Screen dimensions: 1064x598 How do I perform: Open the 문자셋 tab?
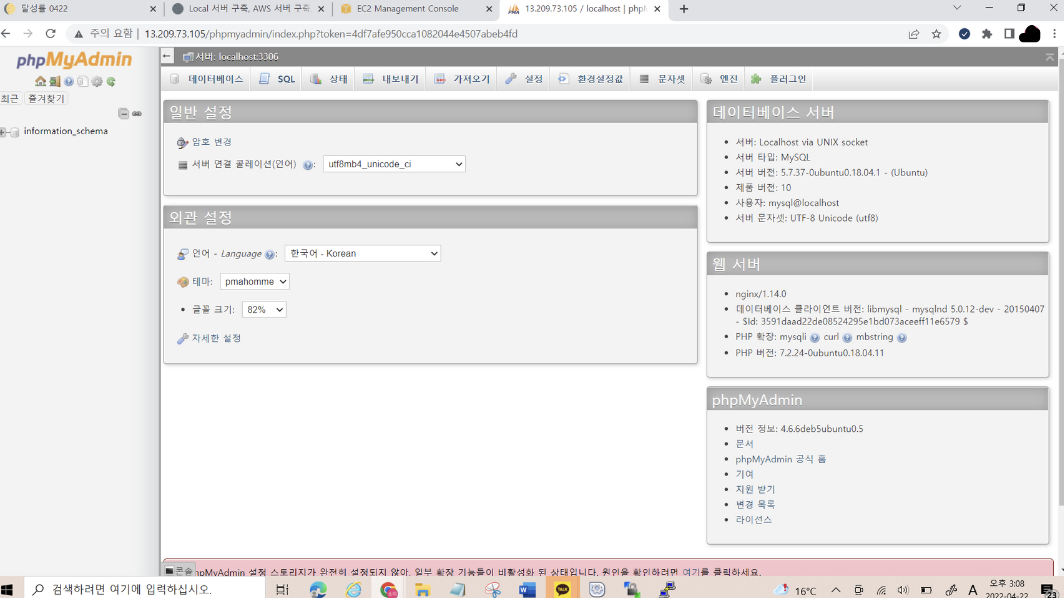(x=662, y=79)
